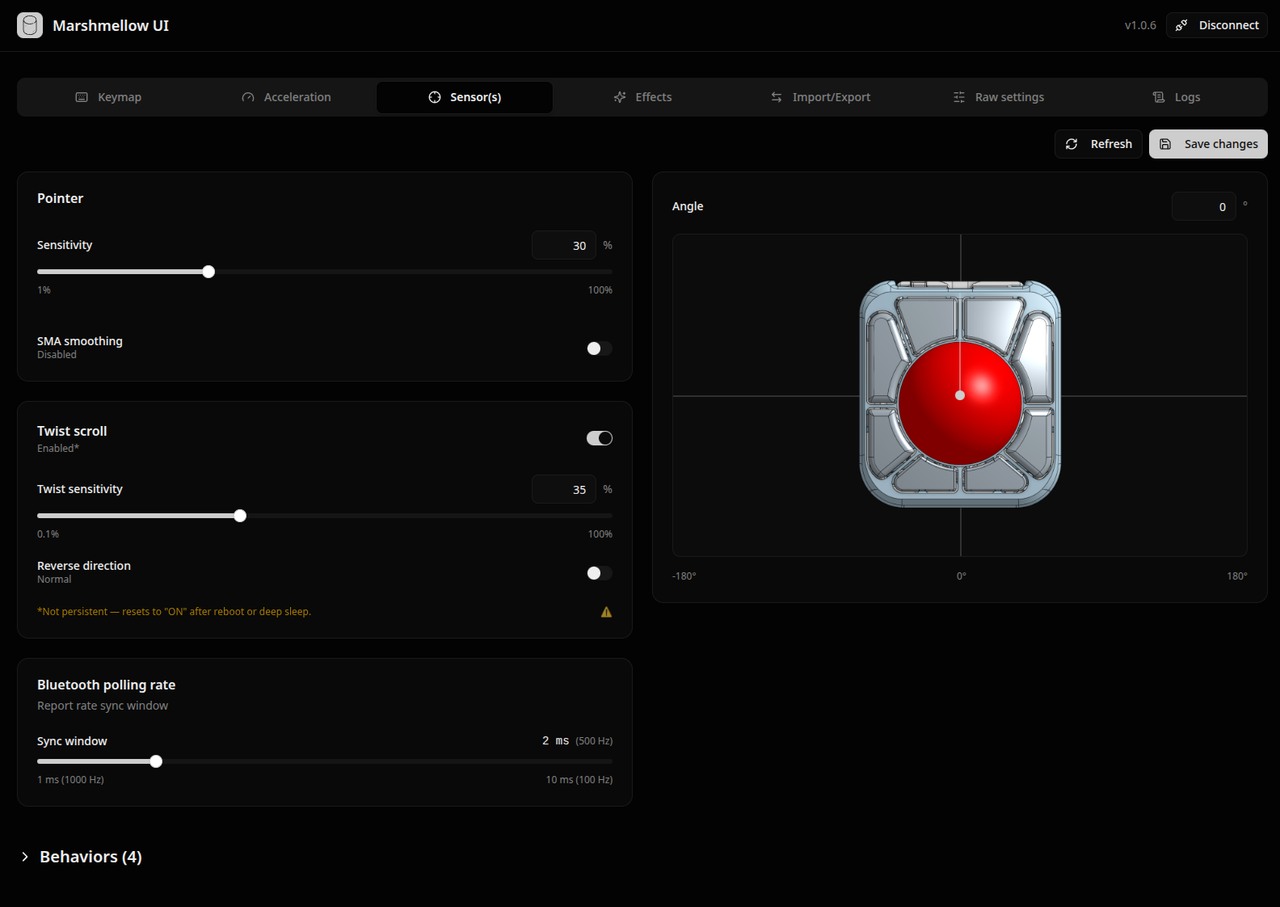The image size is (1280, 907).
Task: Click the version label v1.0.6
Action: click(x=1140, y=25)
